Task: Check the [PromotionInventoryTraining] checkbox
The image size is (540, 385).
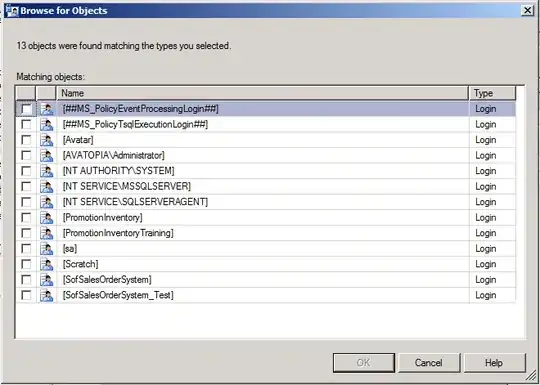Action: (26, 233)
